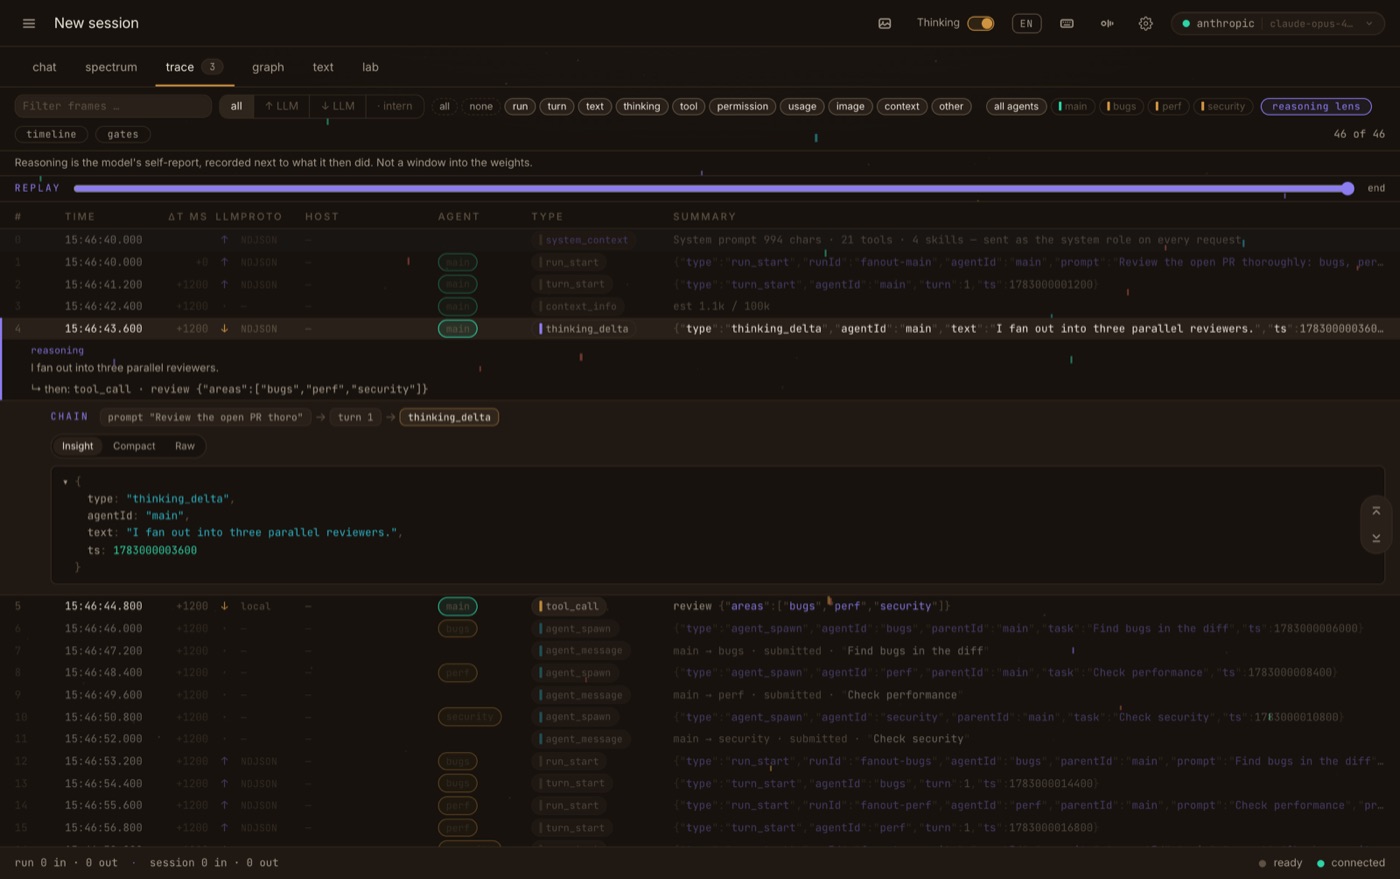Switch to the graph tab

(x=268, y=67)
